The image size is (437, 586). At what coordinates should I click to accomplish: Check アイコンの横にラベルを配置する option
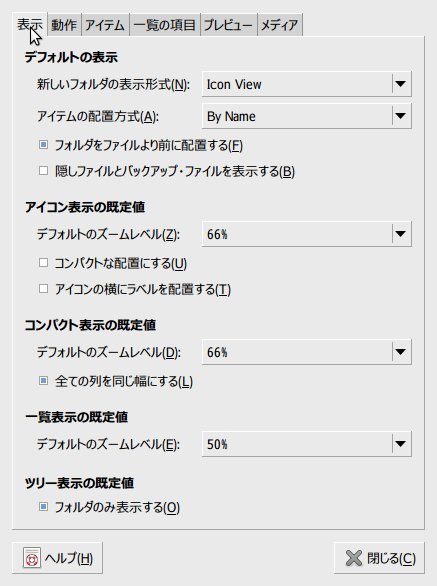click(x=43, y=289)
